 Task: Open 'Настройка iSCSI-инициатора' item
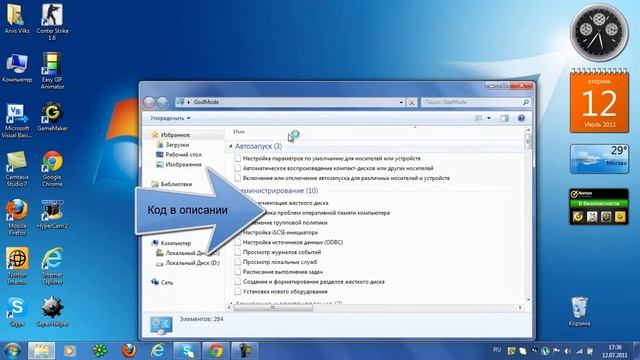[280, 233]
